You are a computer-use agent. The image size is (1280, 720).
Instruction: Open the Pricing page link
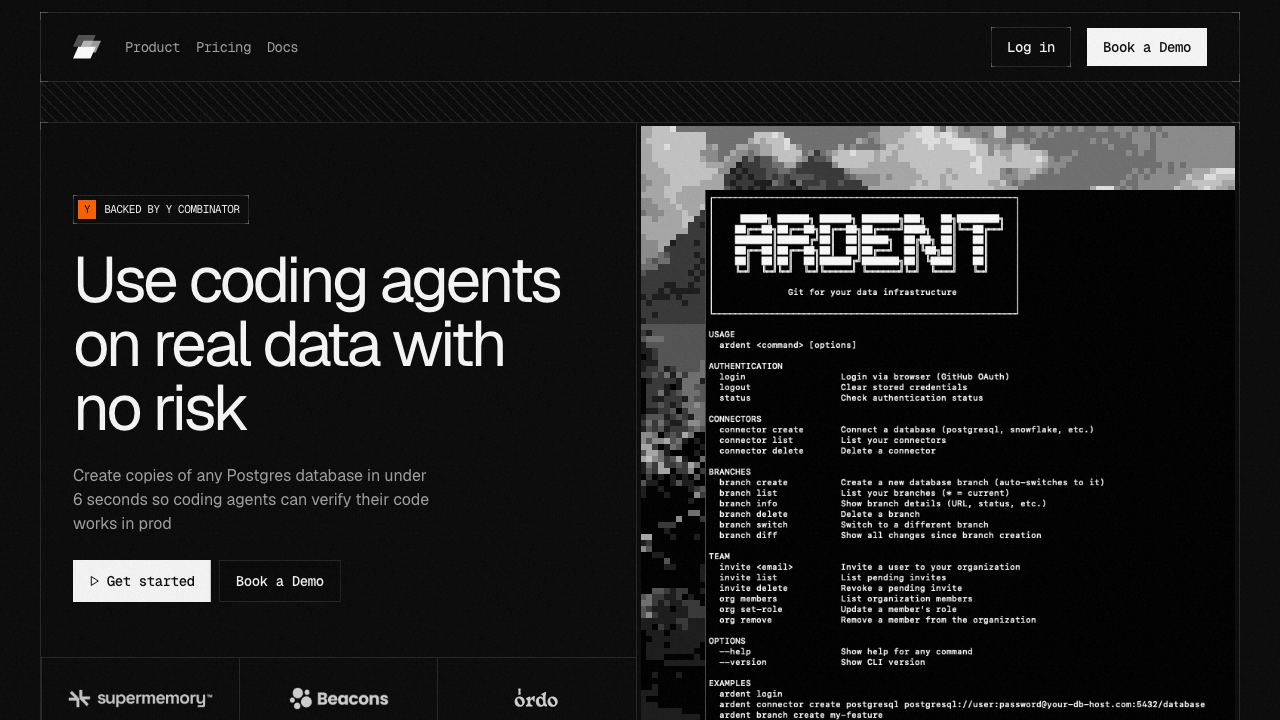[223, 47]
